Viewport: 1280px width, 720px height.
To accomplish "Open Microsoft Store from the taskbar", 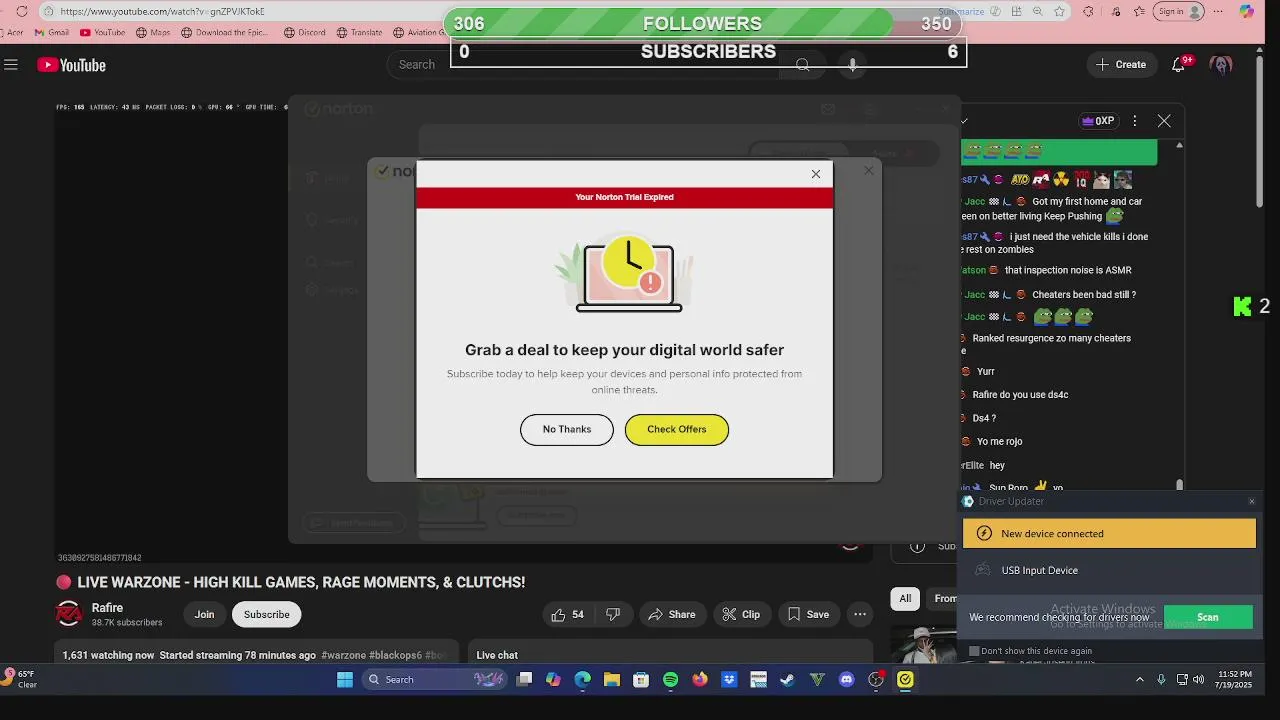I will [x=641, y=680].
